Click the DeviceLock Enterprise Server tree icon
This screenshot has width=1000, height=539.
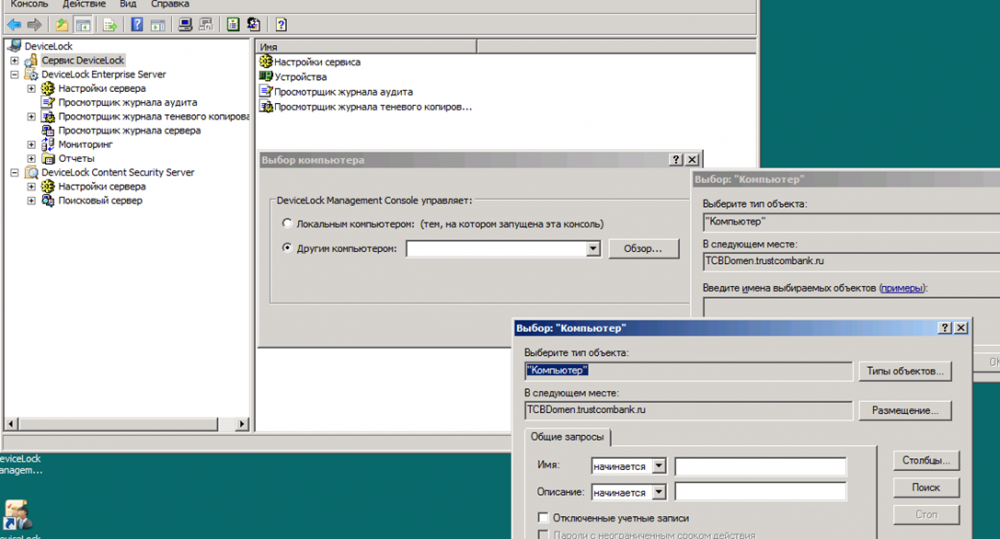pos(31,75)
